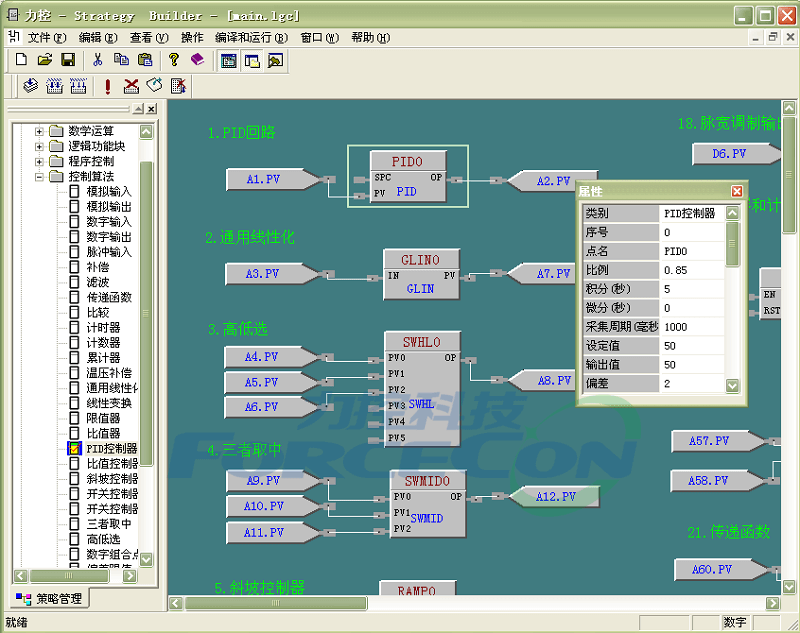The image size is (800, 633).
Task: Click the Cut scissors icon
Action: click(98, 60)
